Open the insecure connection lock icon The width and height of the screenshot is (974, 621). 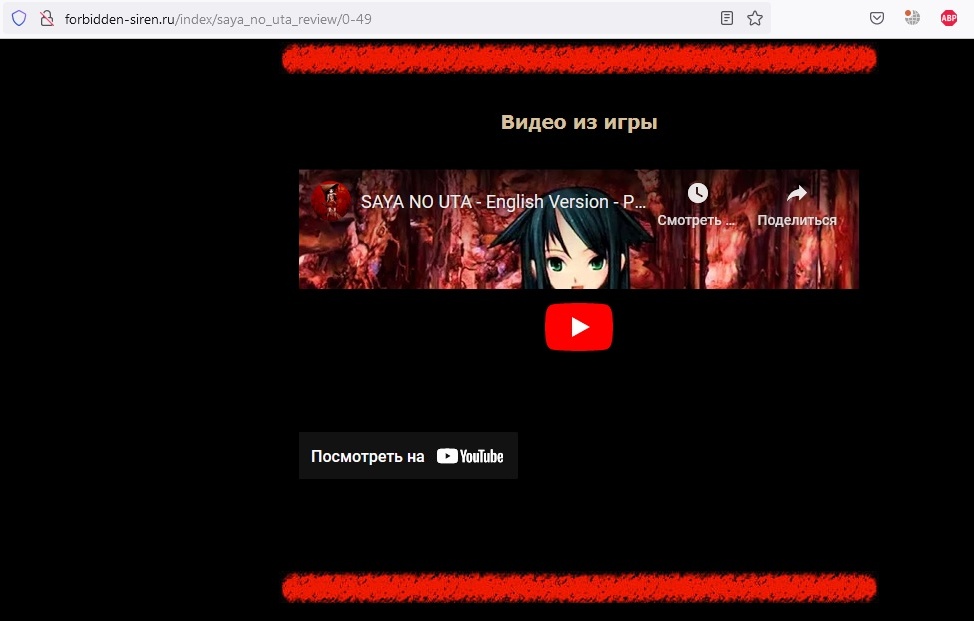(x=47, y=19)
